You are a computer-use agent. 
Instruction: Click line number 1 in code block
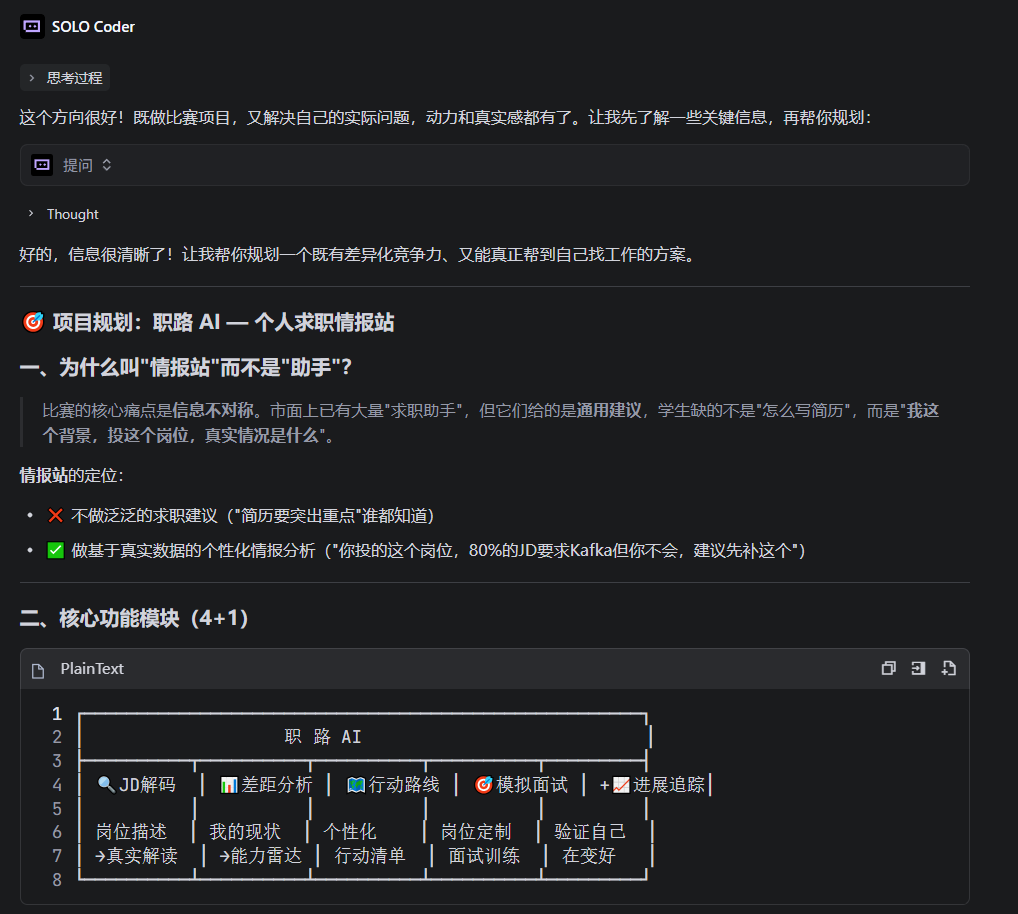(x=57, y=714)
